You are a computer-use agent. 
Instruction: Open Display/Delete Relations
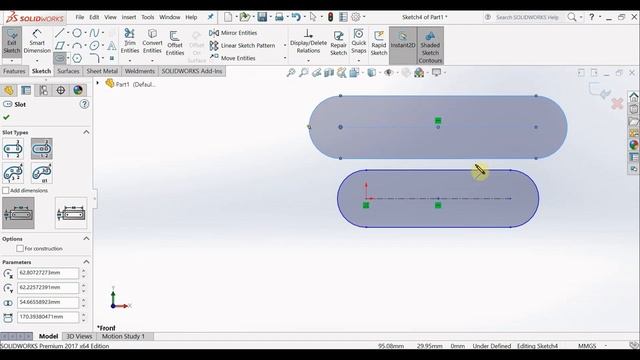pos(308,42)
